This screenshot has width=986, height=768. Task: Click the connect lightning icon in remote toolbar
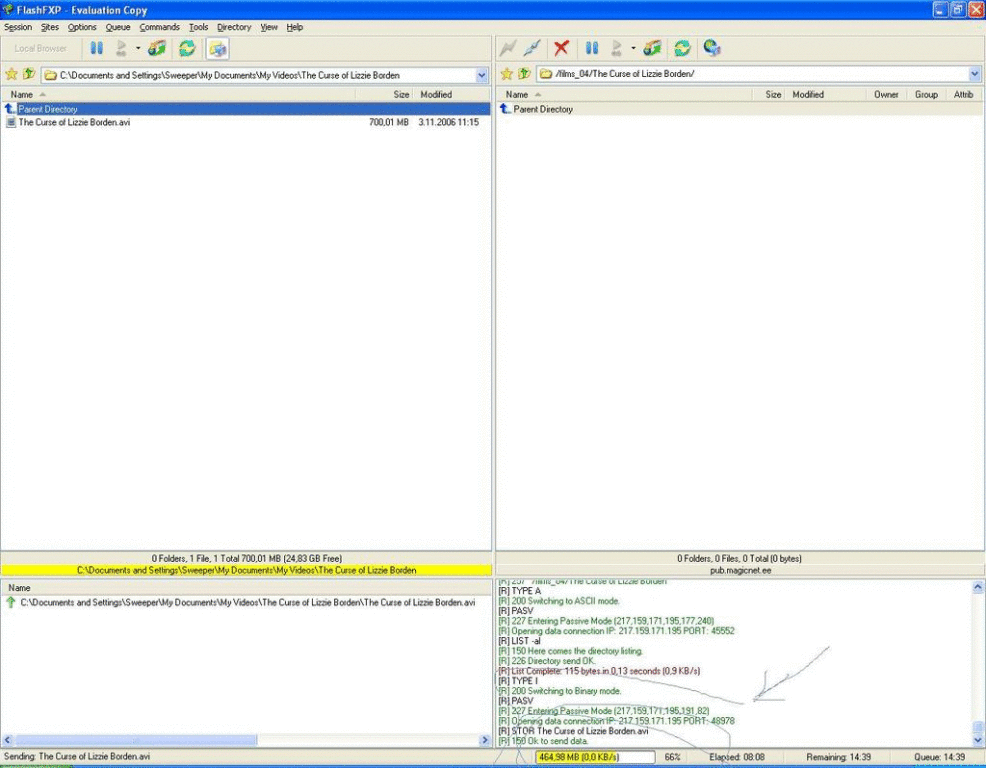click(x=508, y=48)
